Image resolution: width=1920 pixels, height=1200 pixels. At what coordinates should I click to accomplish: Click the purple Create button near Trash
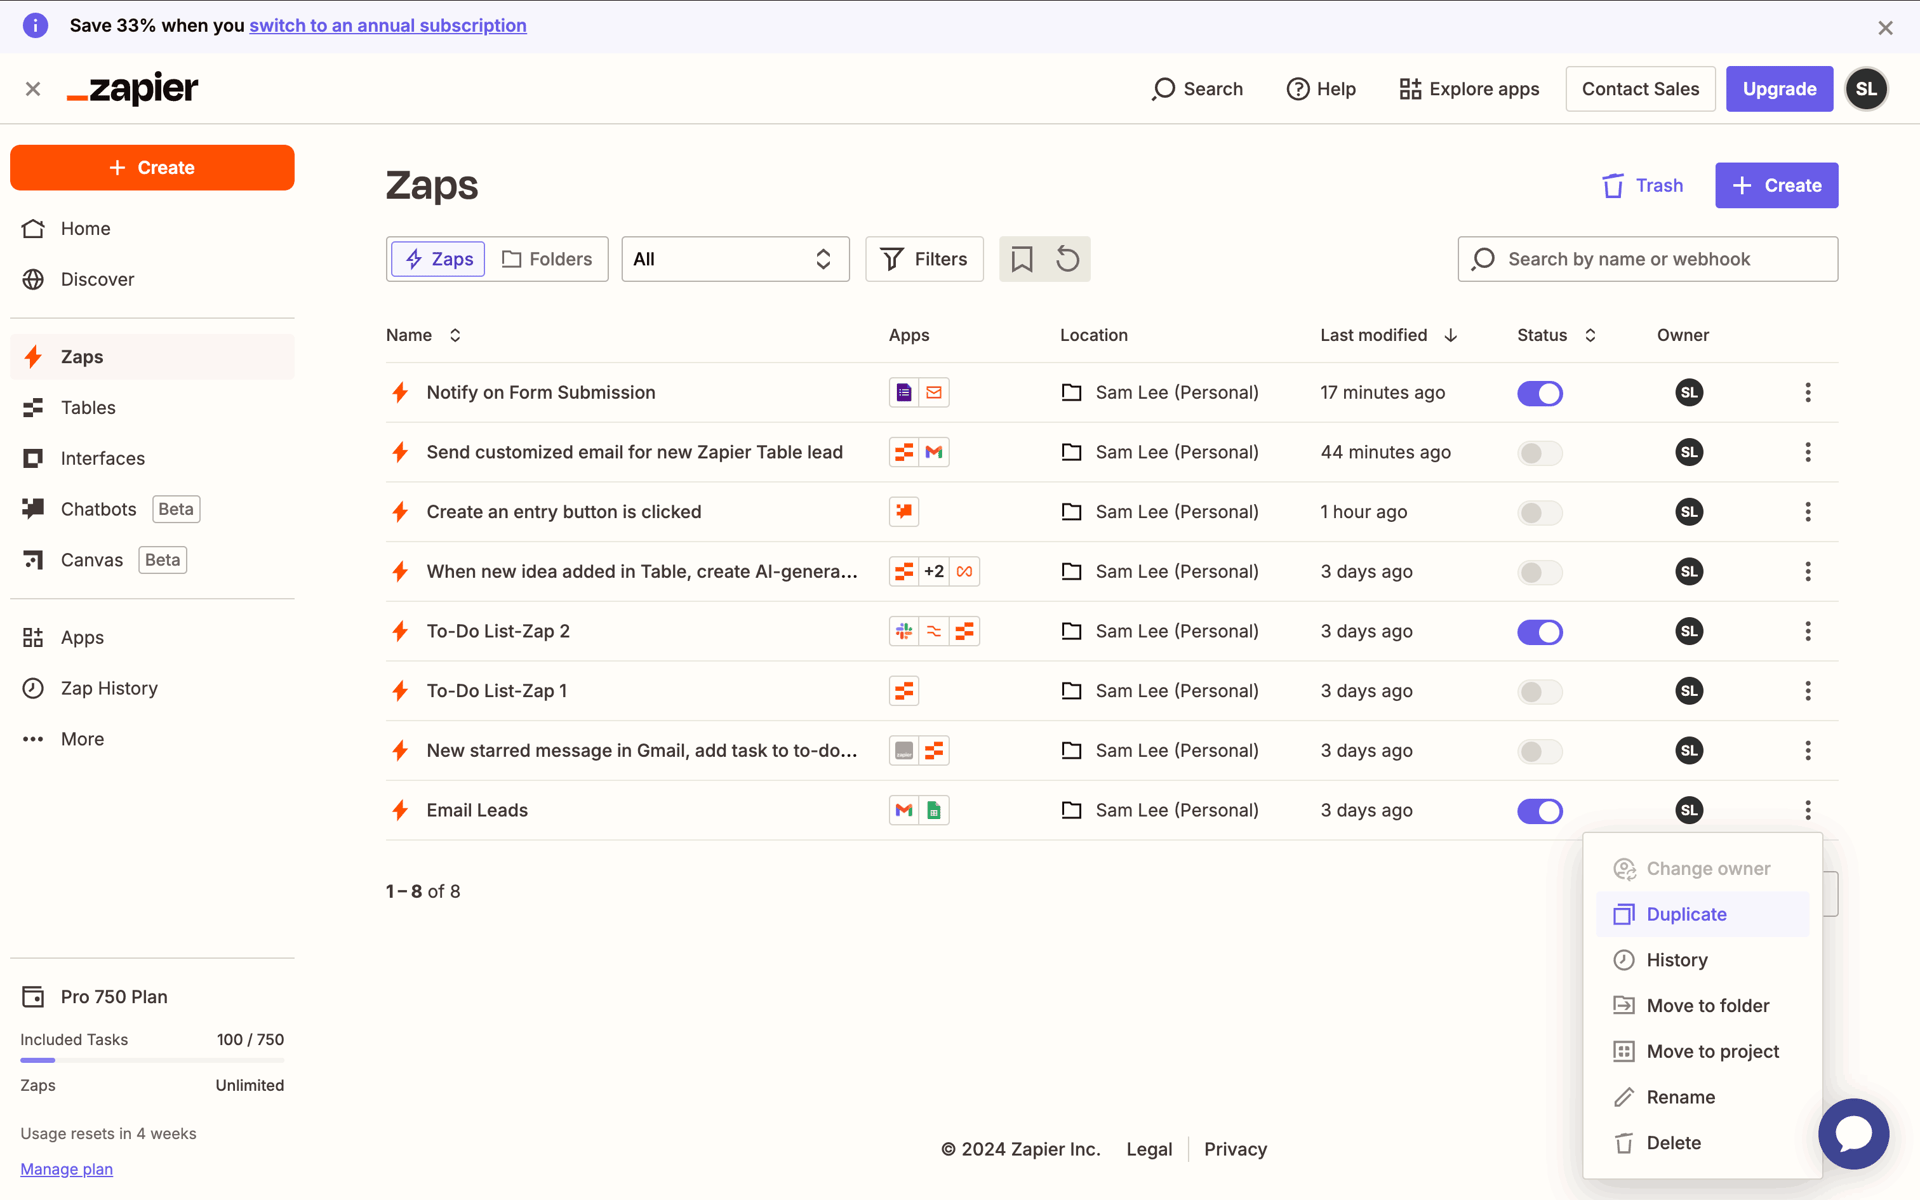coord(1776,185)
